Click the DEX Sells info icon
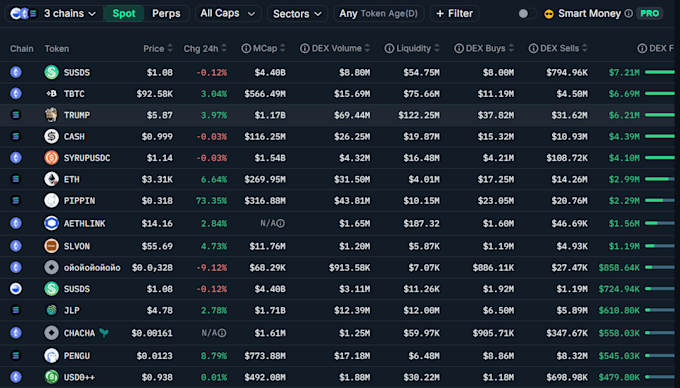Image resolution: width=680 pixels, height=388 pixels. click(x=533, y=49)
